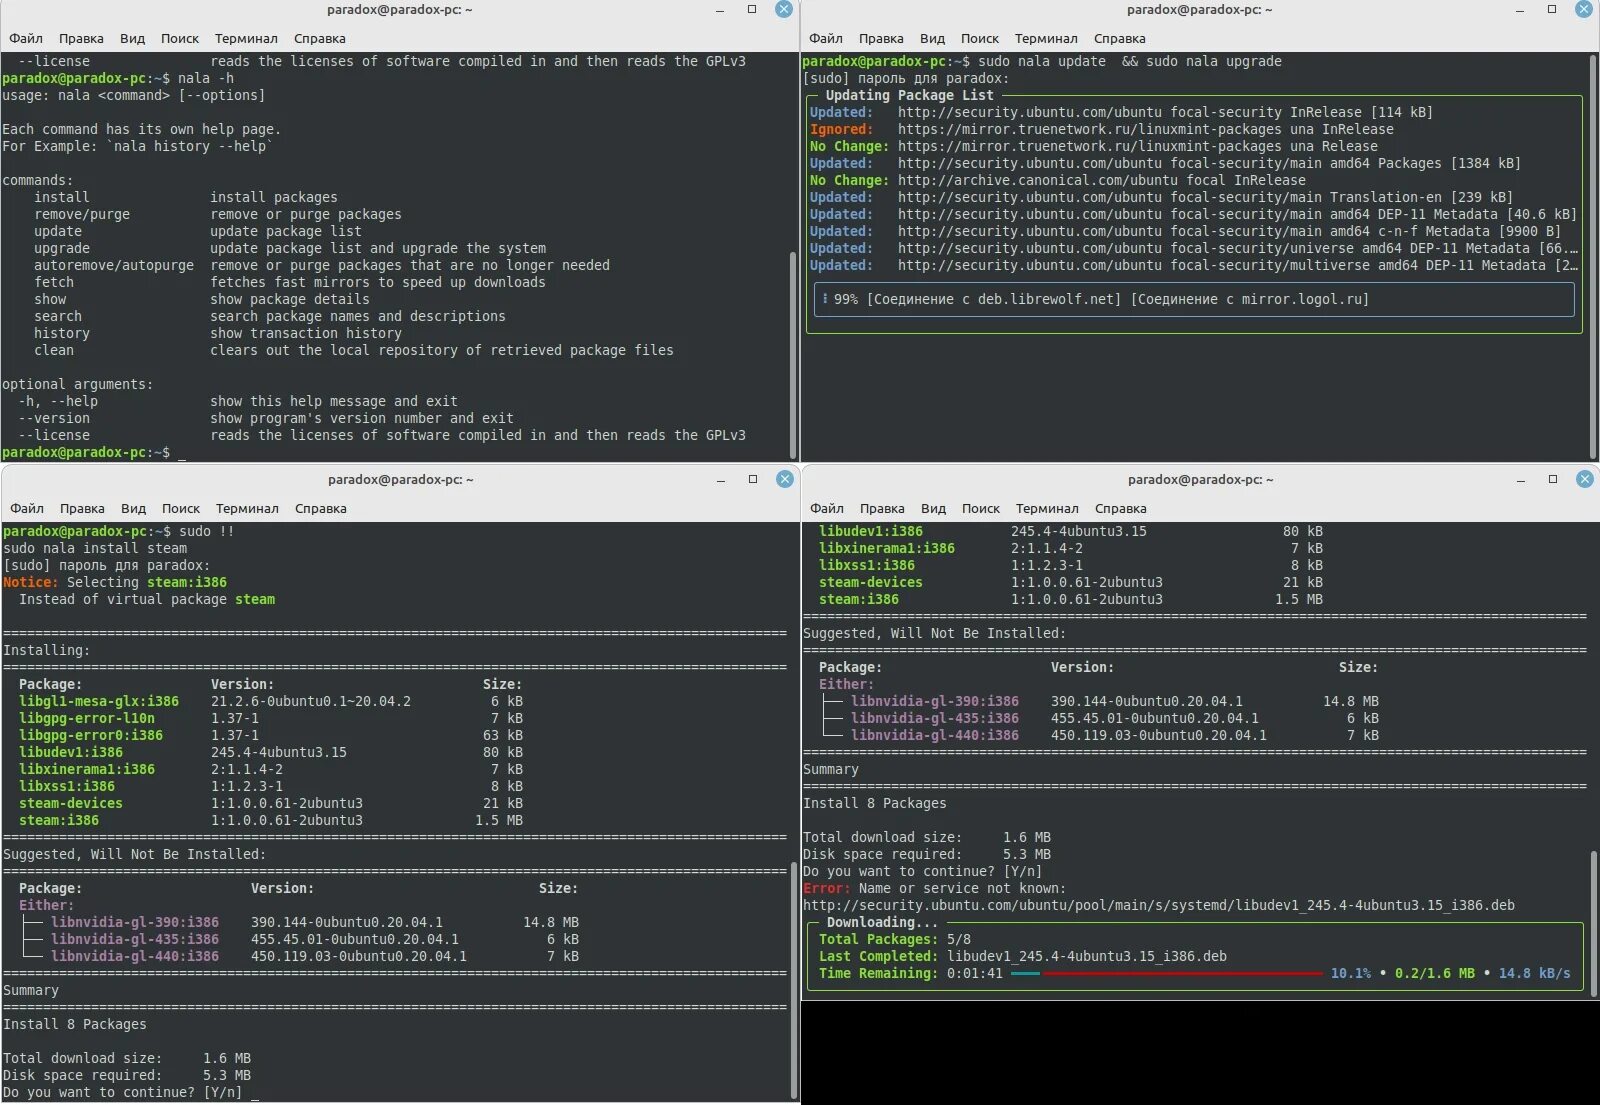Open Вид menu in nala help terminal
Image resolution: width=1600 pixels, height=1105 pixels.
132,38
